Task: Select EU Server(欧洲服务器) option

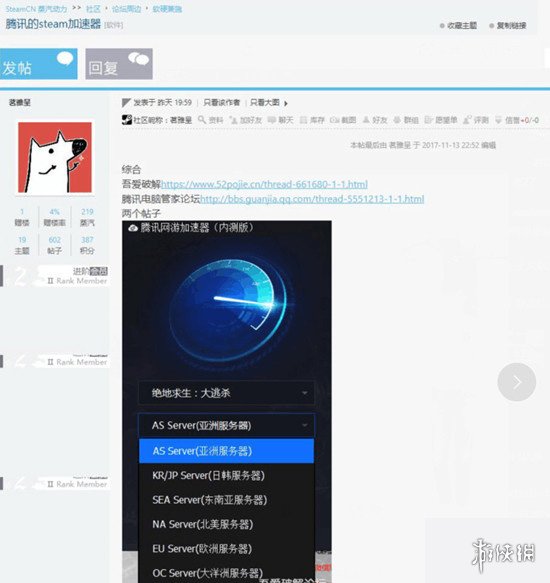Action: [226, 549]
